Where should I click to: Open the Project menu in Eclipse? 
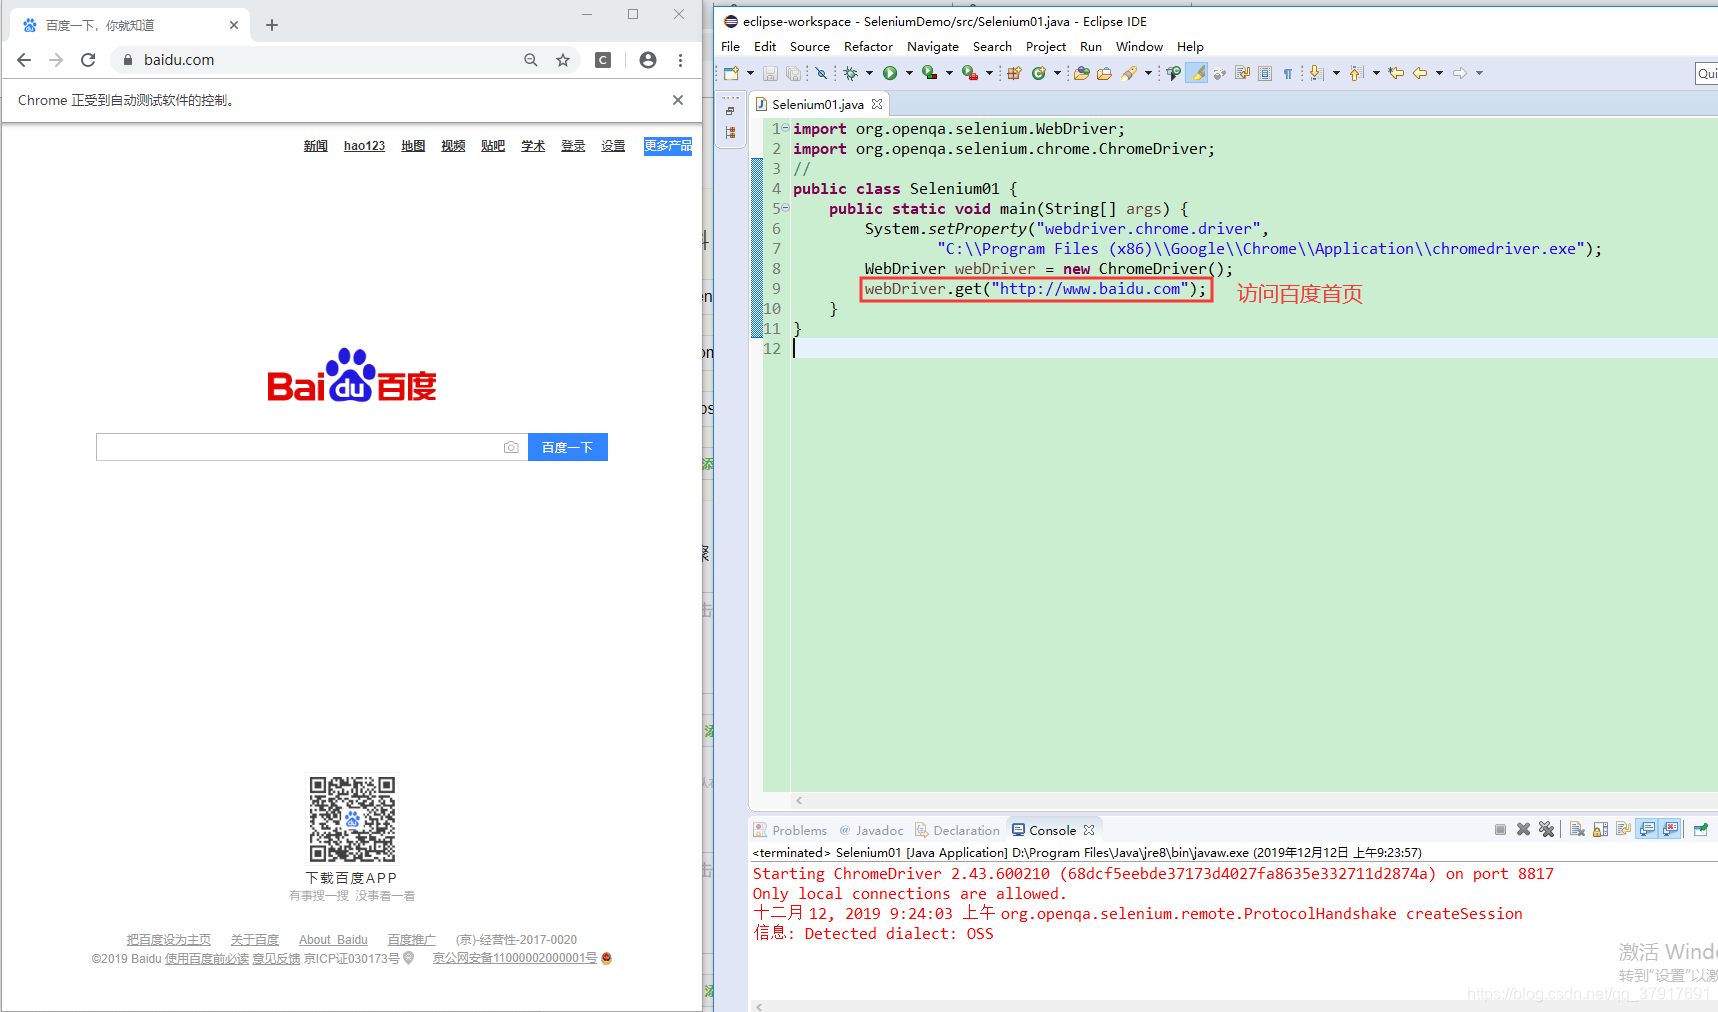[1046, 47]
